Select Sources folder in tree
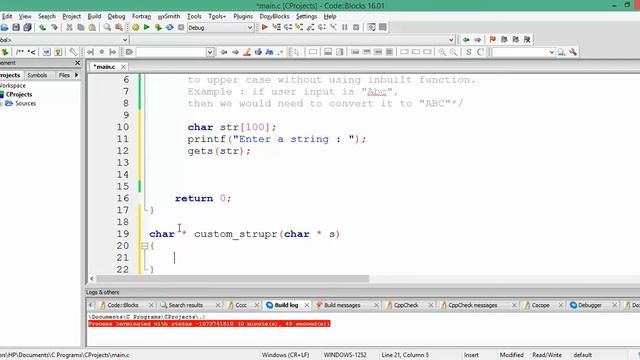The image size is (640, 360). click(25, 103)
